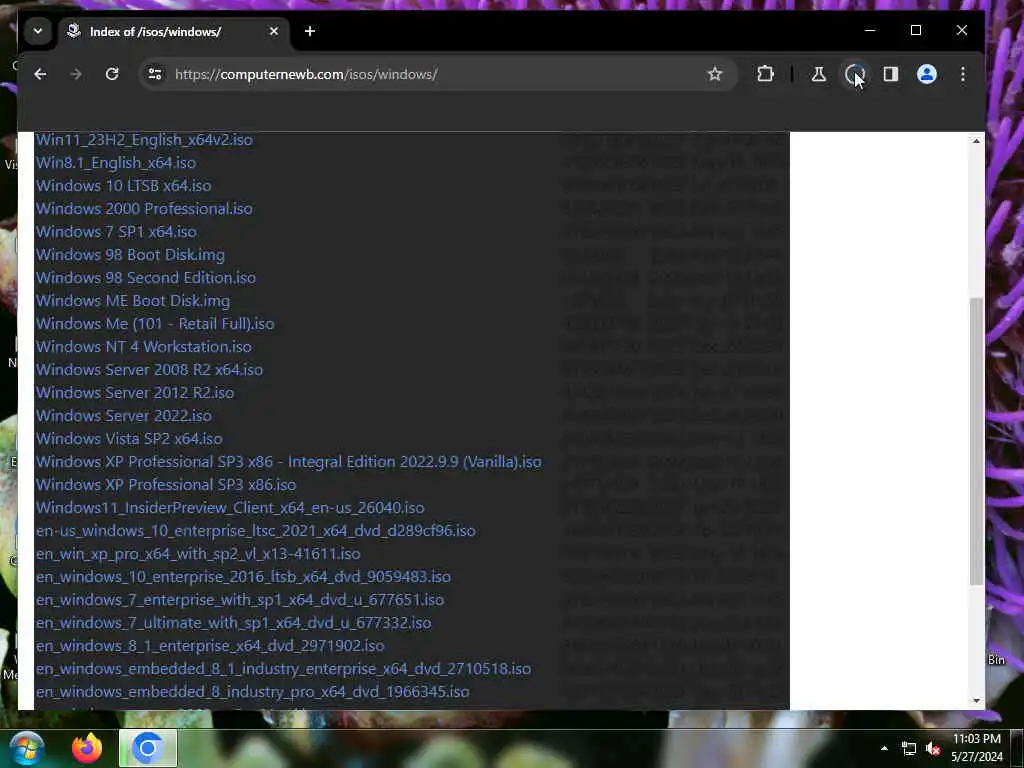Close the Index of /isos/windows/ tab
The height and width of the screenshot is (768, 1024).
274,31
